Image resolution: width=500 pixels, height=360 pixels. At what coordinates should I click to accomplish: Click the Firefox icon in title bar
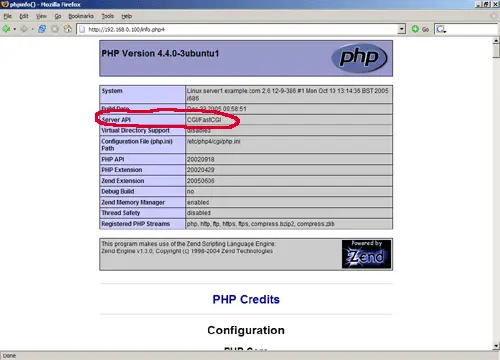pyautogui.click(x=5, y=4)
